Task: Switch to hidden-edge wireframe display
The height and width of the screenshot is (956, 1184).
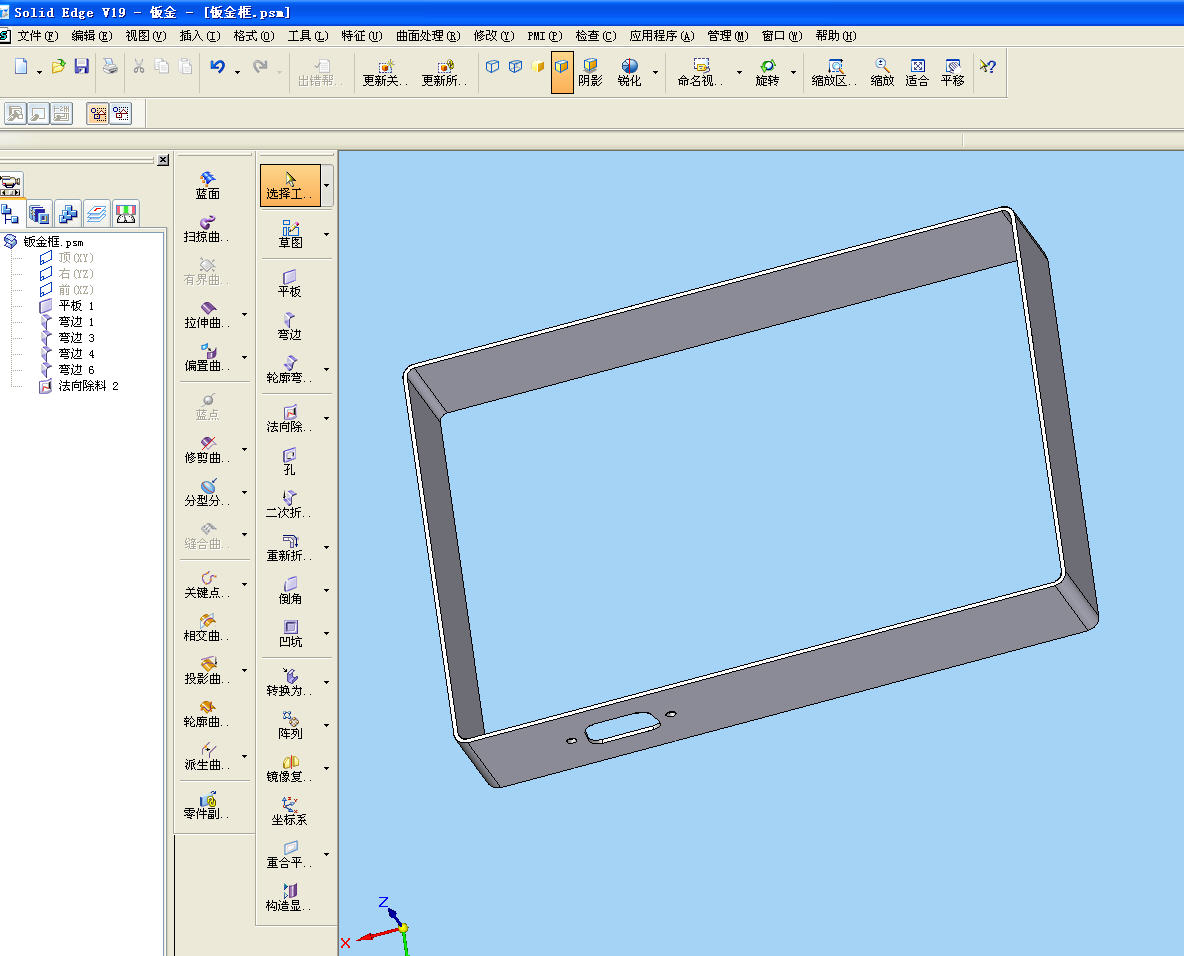Action: click(x=516, y=66)
